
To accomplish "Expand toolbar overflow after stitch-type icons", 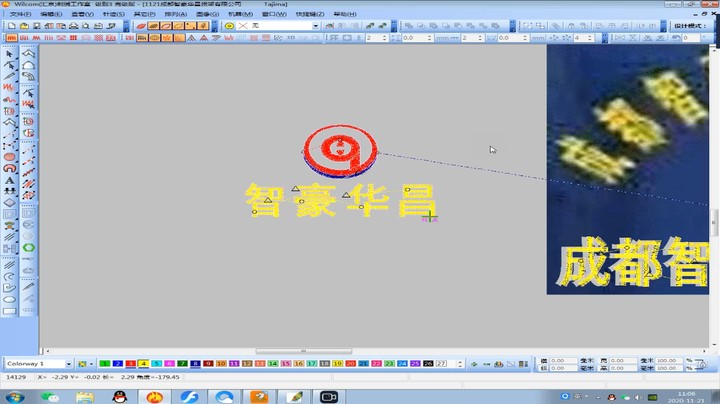I will click(x=214, y=26).
